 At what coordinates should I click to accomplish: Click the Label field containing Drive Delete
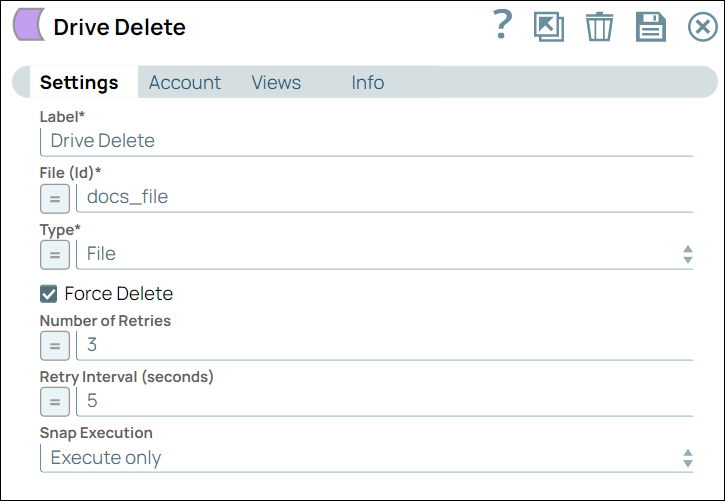point(366,141)
